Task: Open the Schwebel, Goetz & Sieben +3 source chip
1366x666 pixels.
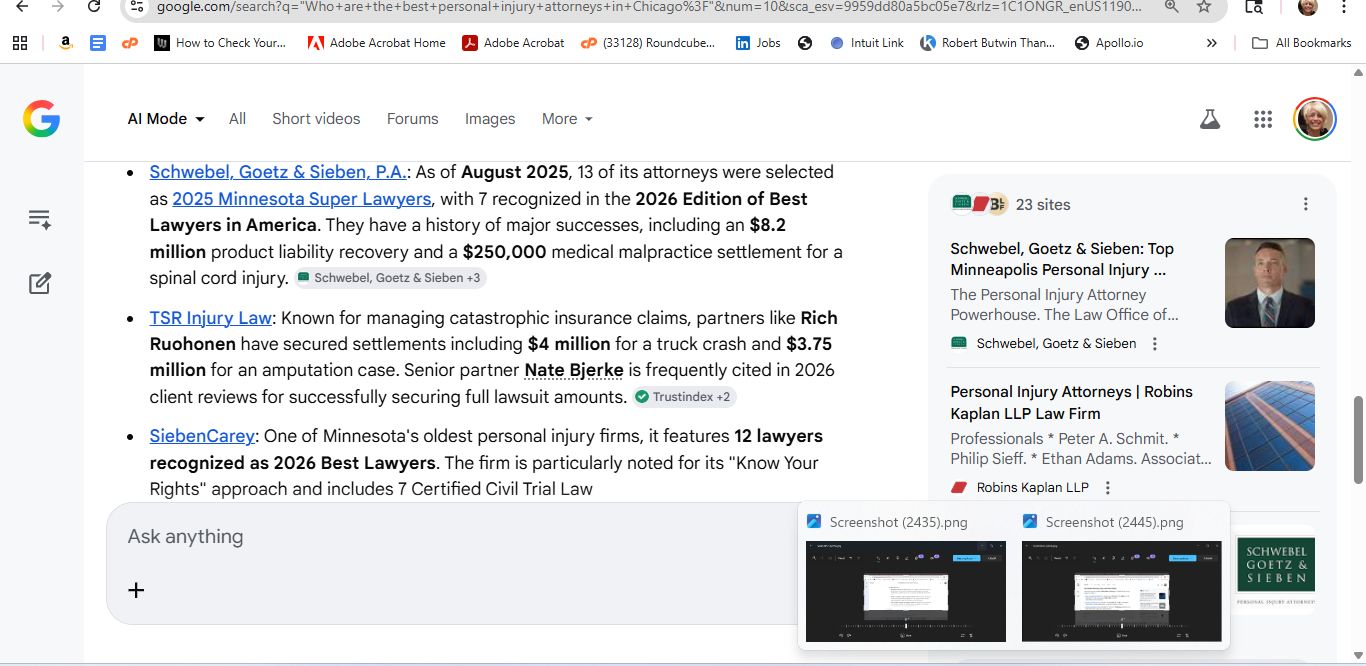Action: tap(390, 278)
